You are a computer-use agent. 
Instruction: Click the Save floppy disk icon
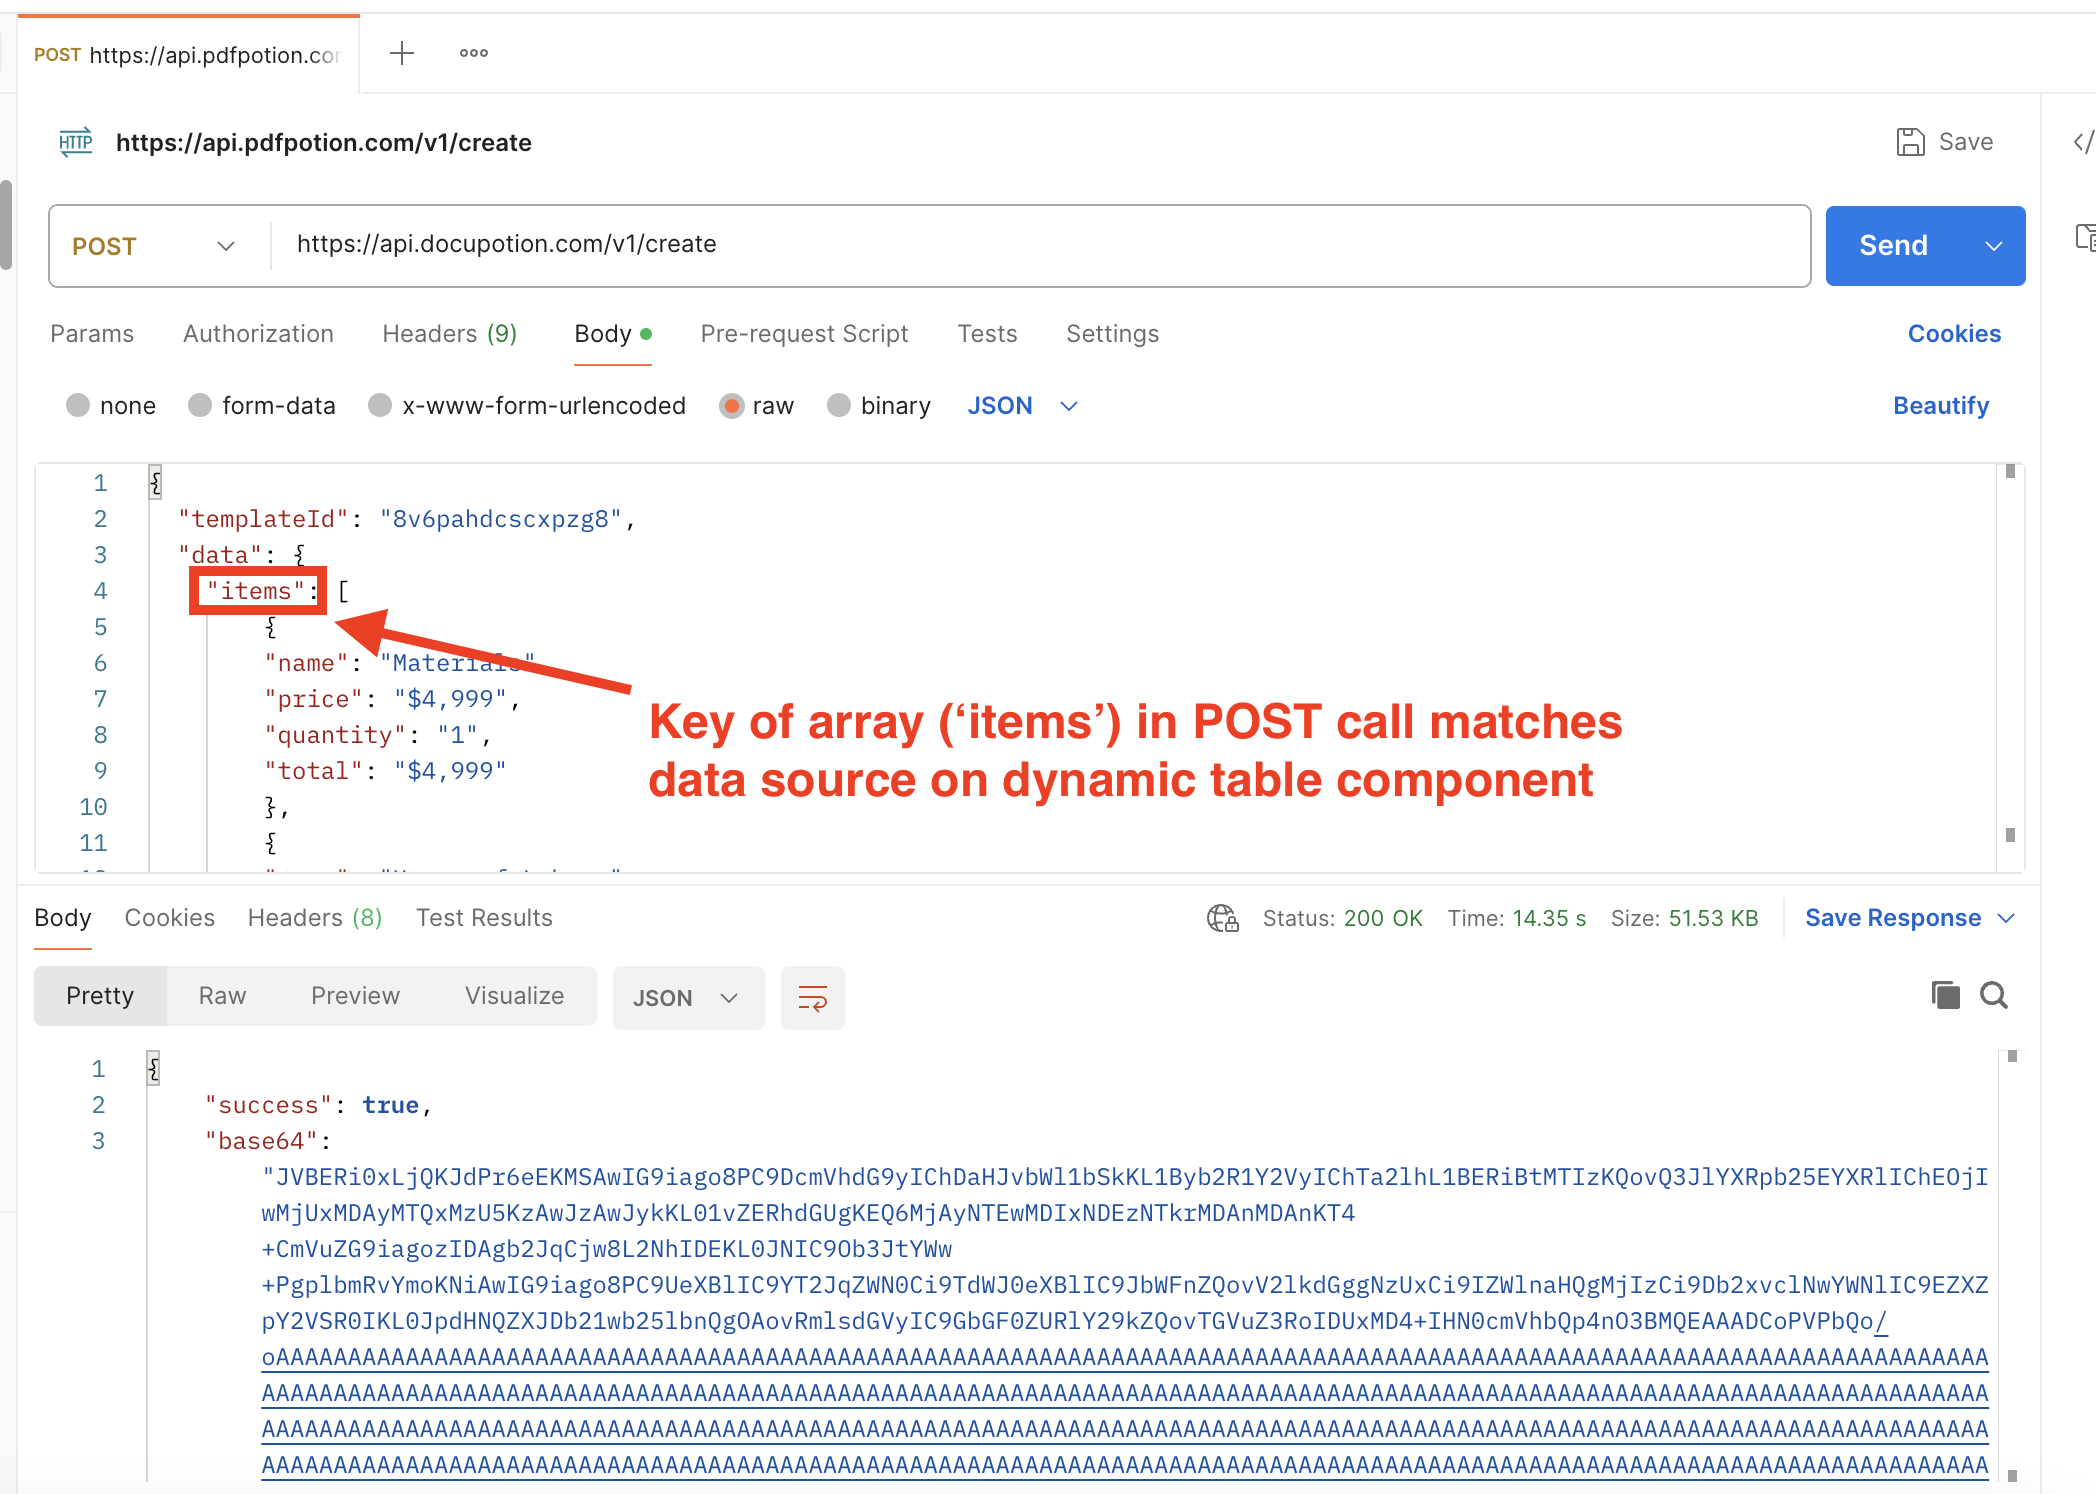pyautogui.click(x=1910, y=142)
